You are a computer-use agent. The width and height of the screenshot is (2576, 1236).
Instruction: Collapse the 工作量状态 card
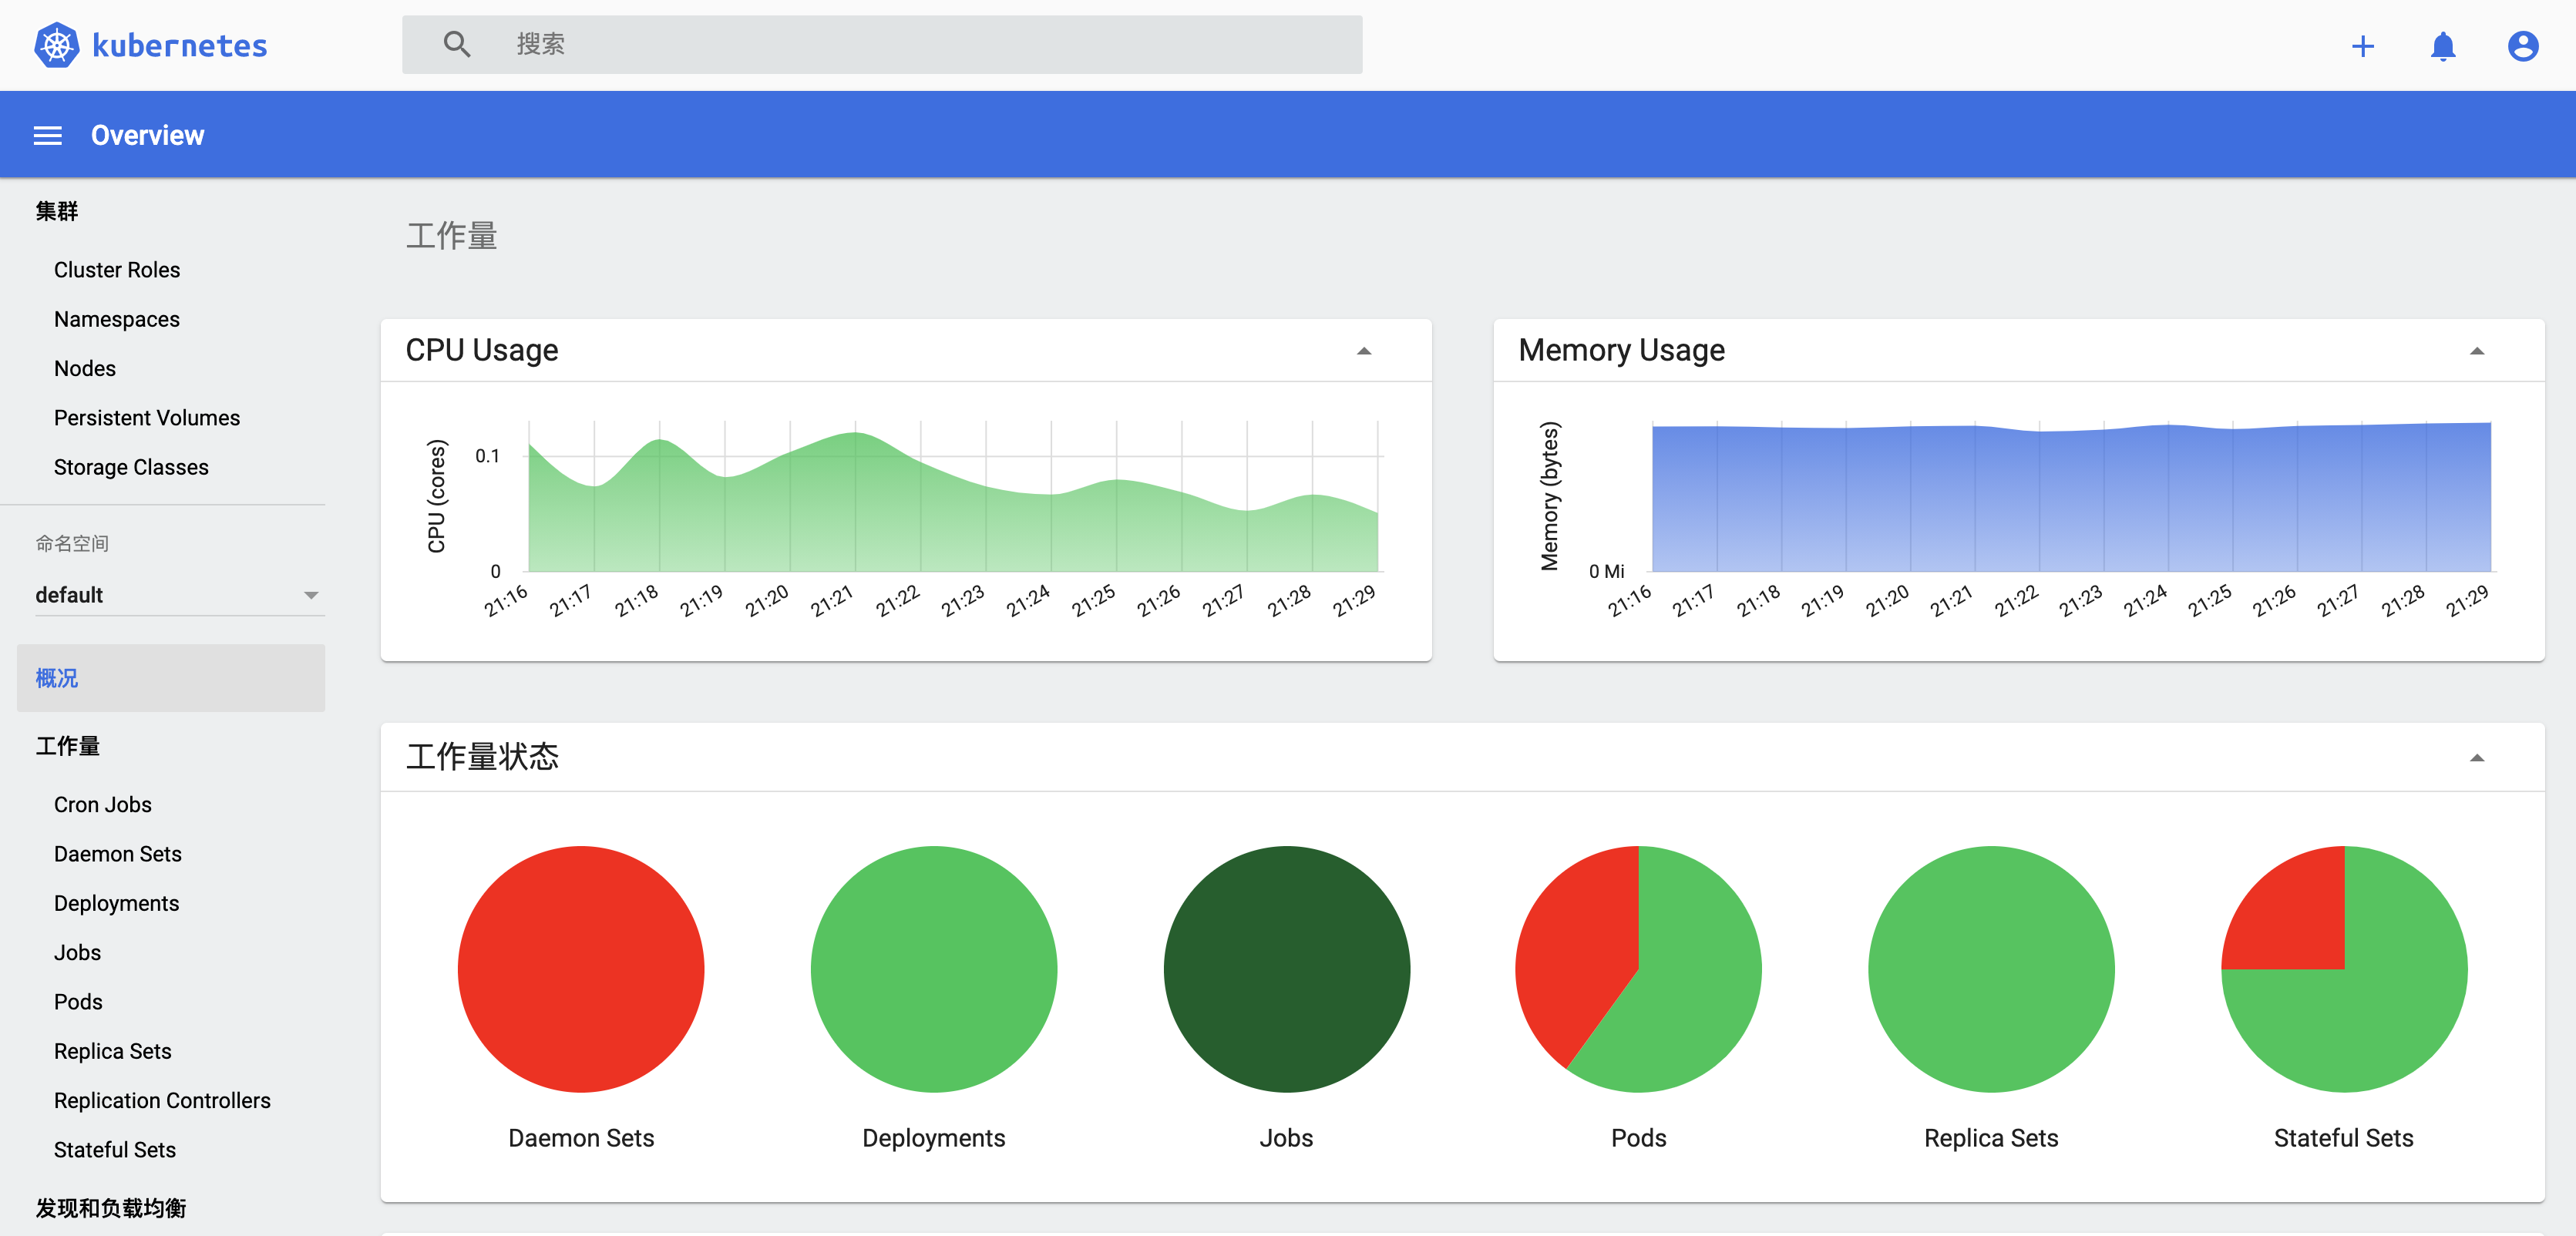(x=2476, y=758)
